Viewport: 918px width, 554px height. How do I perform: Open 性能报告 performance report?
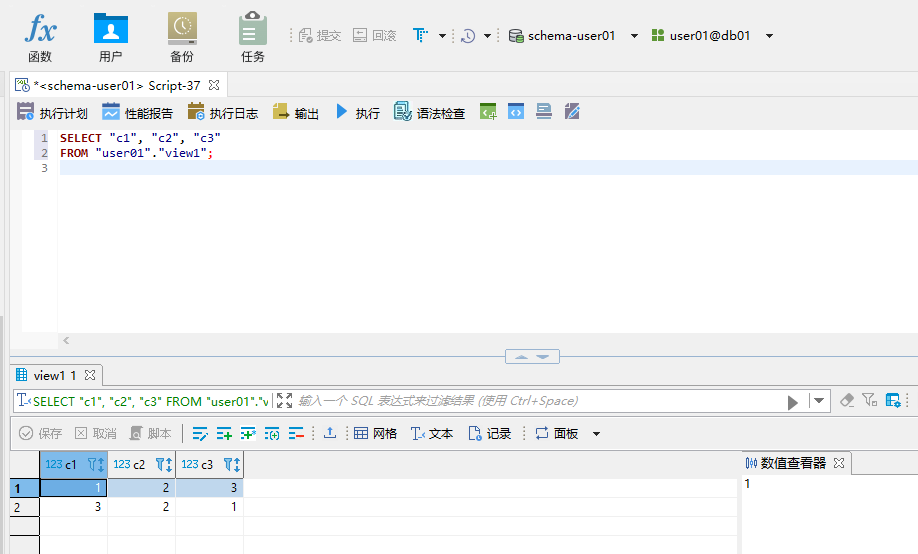click(x=137, y=113)
